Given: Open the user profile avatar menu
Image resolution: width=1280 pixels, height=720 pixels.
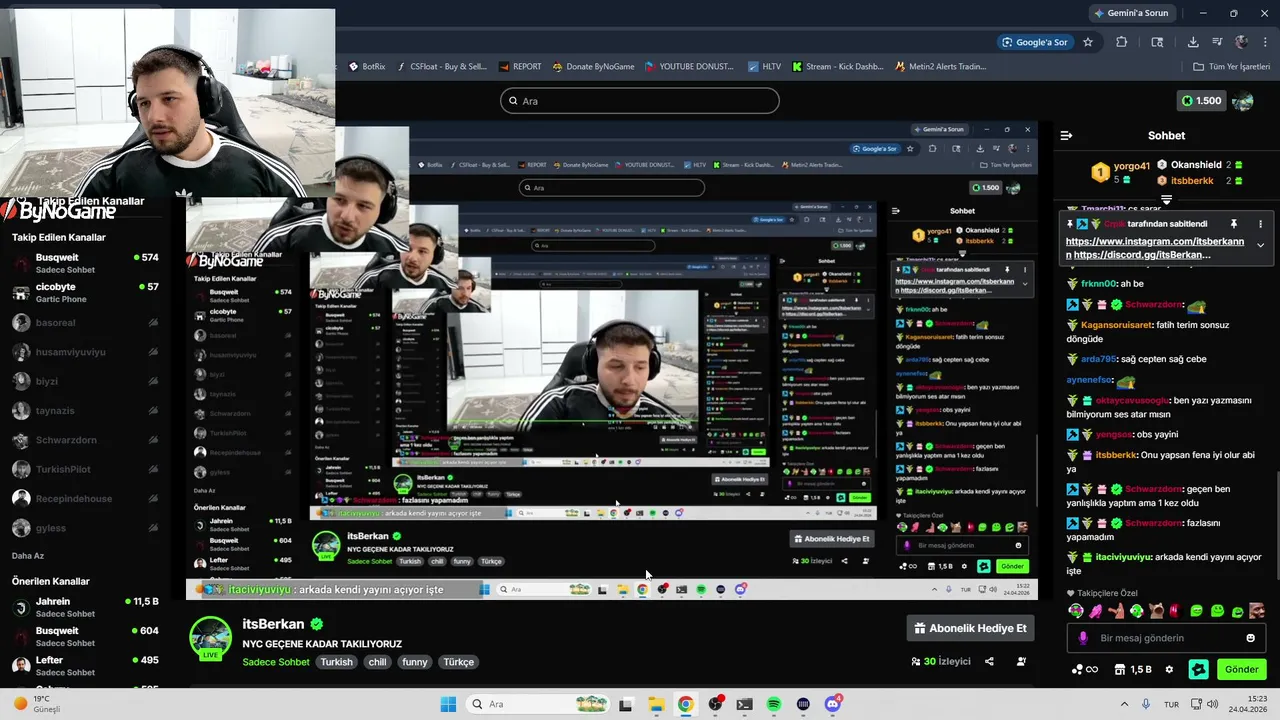Looking at the screenshot, I should click(x=1243, y=101).
